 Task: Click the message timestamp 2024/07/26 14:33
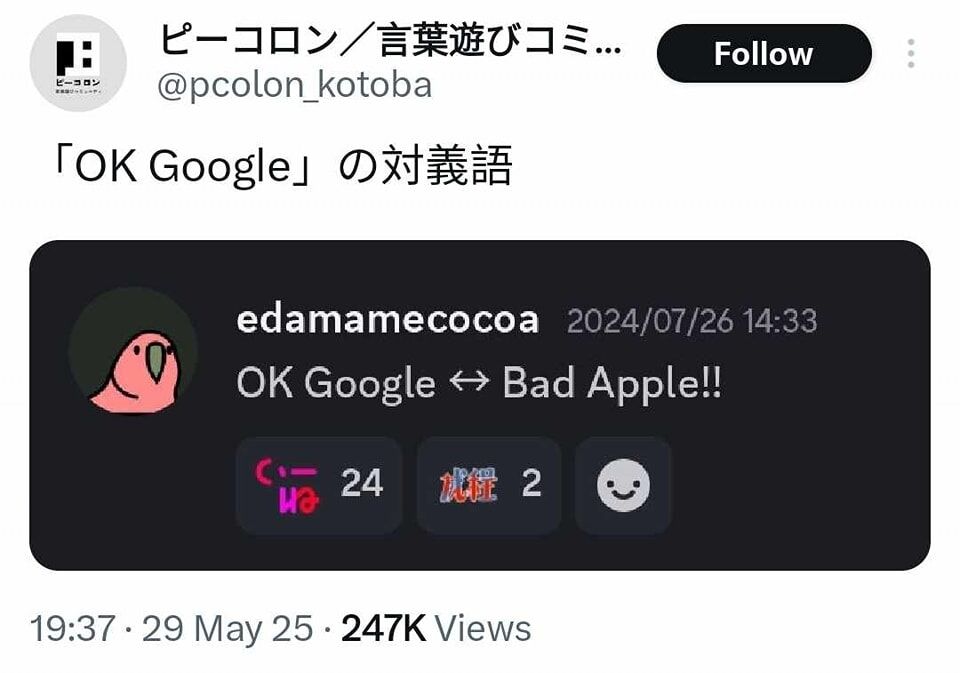coord(692,321)
